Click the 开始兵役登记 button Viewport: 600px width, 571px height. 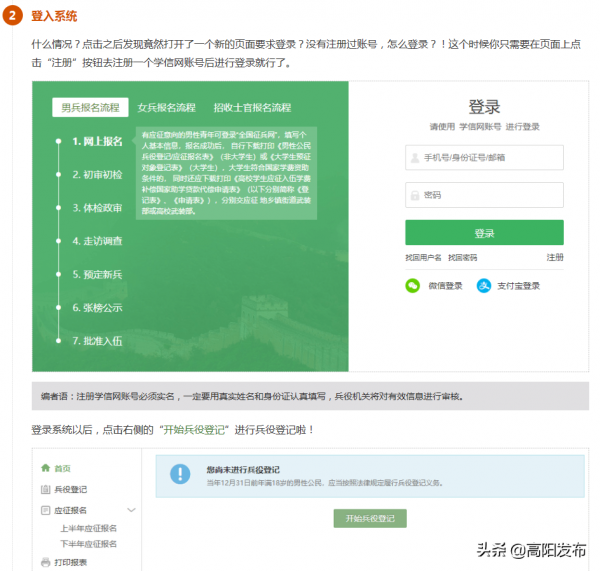(x=370, y=519)
